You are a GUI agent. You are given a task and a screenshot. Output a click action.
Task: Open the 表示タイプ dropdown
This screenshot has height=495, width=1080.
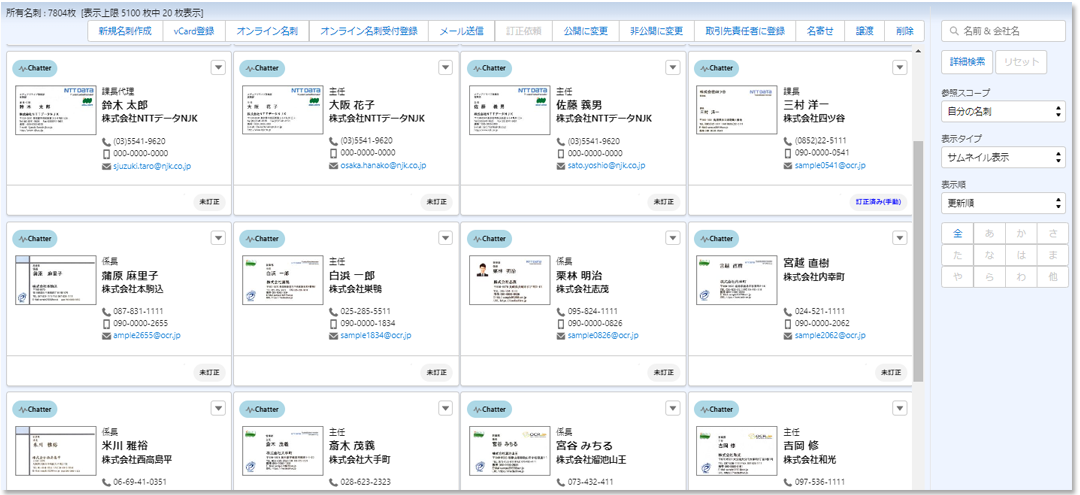[1003, 158]
